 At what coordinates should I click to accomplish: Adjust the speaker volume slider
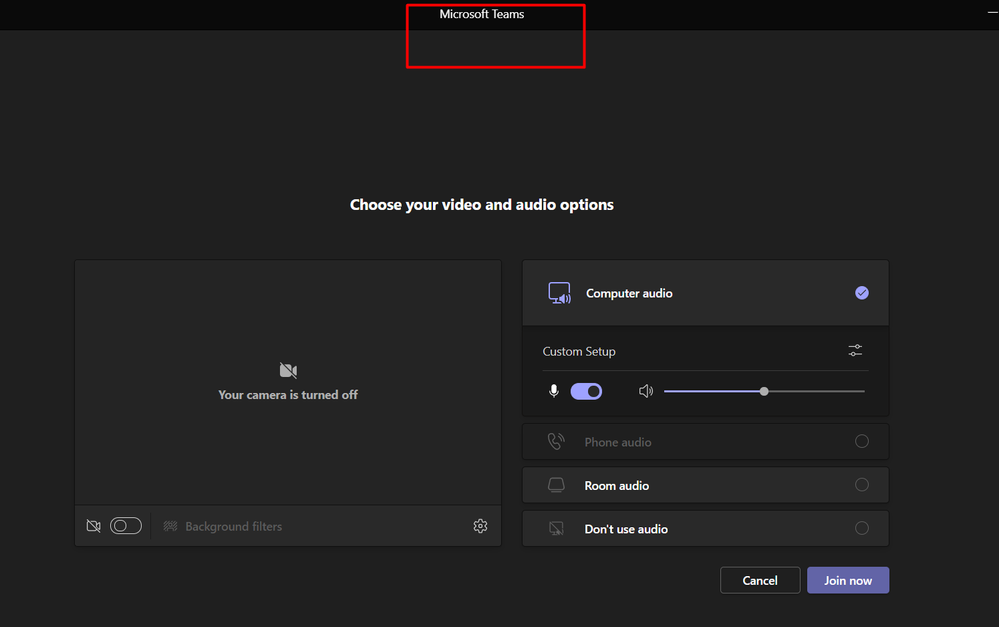click(764, 391)
